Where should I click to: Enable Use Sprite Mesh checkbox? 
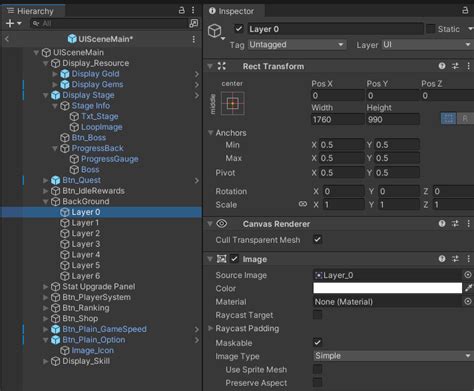click(x=318, y=369)
